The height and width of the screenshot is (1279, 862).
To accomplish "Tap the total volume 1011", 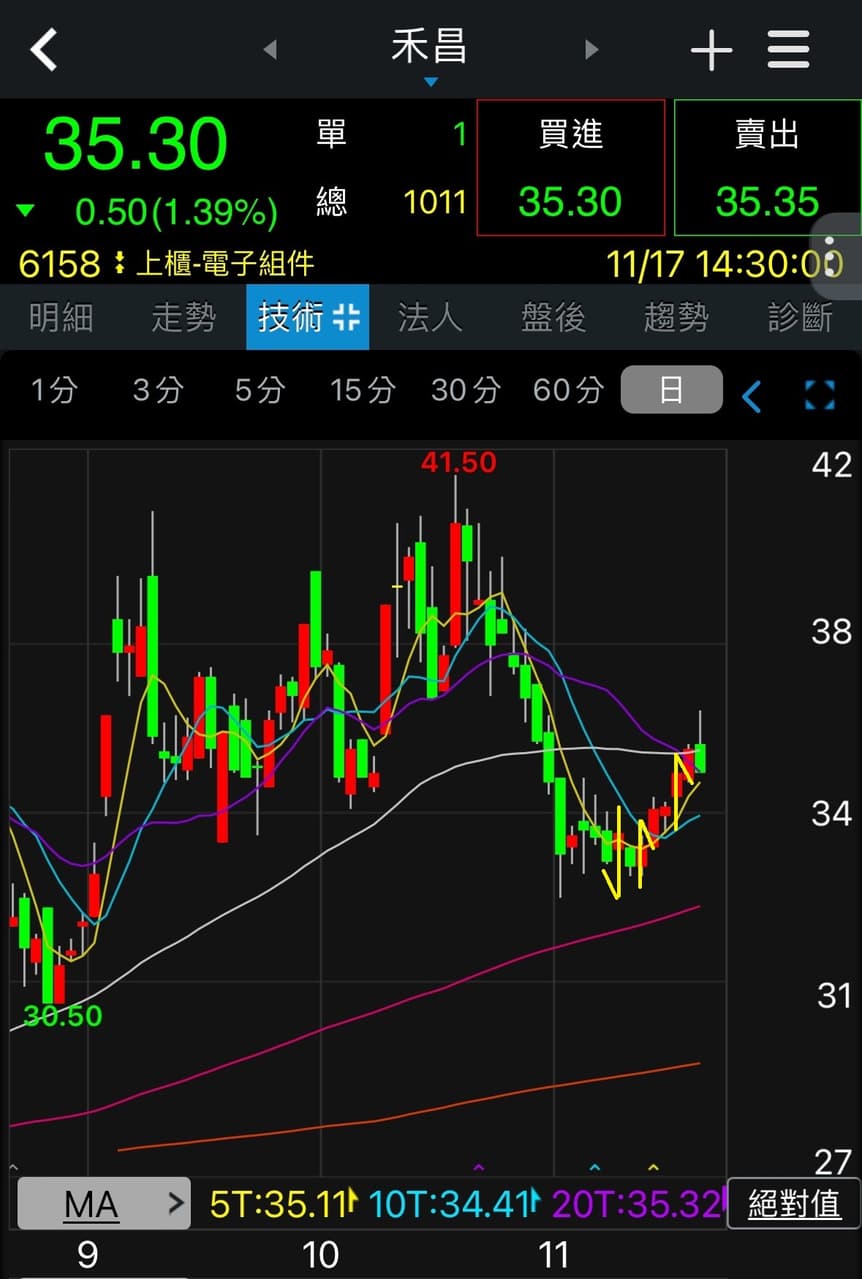I will pos(435,203).
